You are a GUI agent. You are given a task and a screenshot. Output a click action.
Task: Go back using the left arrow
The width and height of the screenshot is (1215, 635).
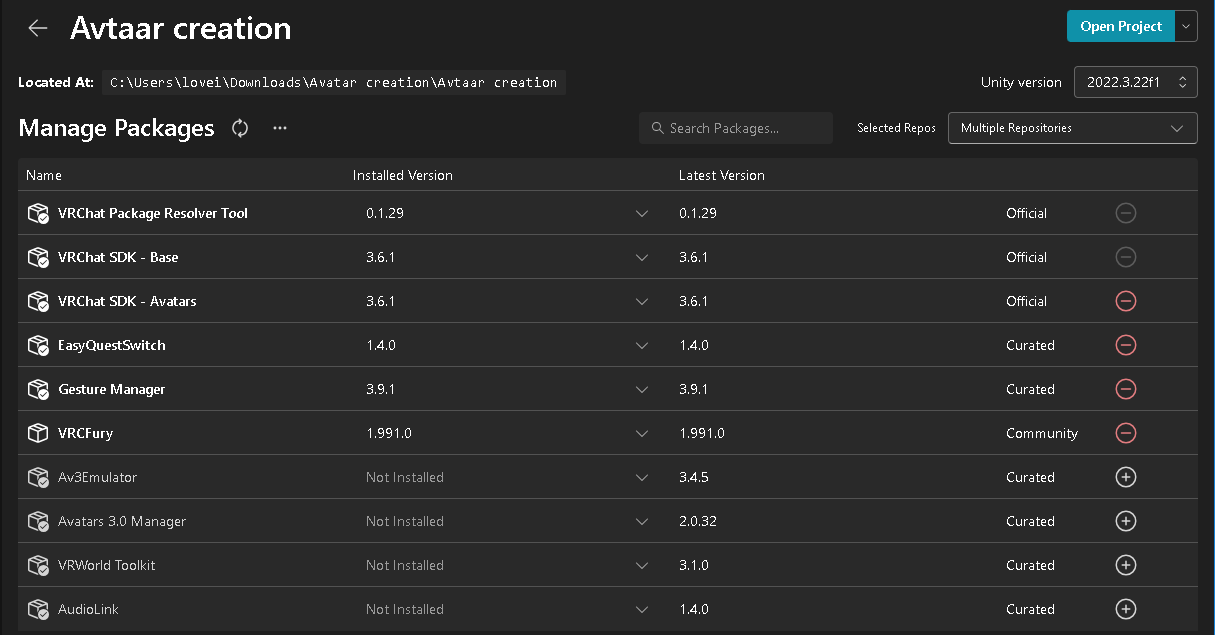[38, 28]
